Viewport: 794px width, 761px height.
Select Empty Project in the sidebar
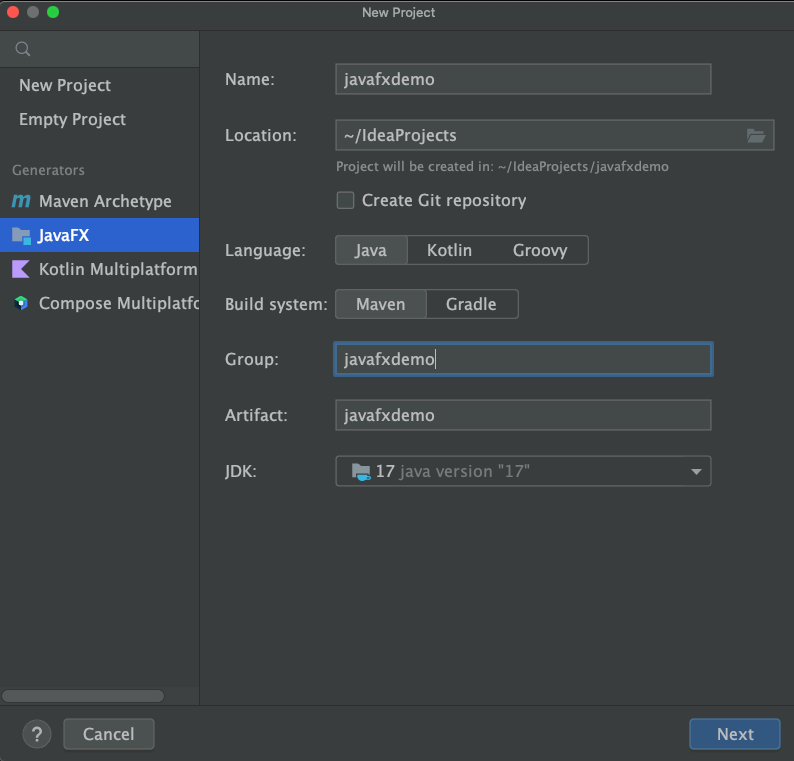coord(100,119)
